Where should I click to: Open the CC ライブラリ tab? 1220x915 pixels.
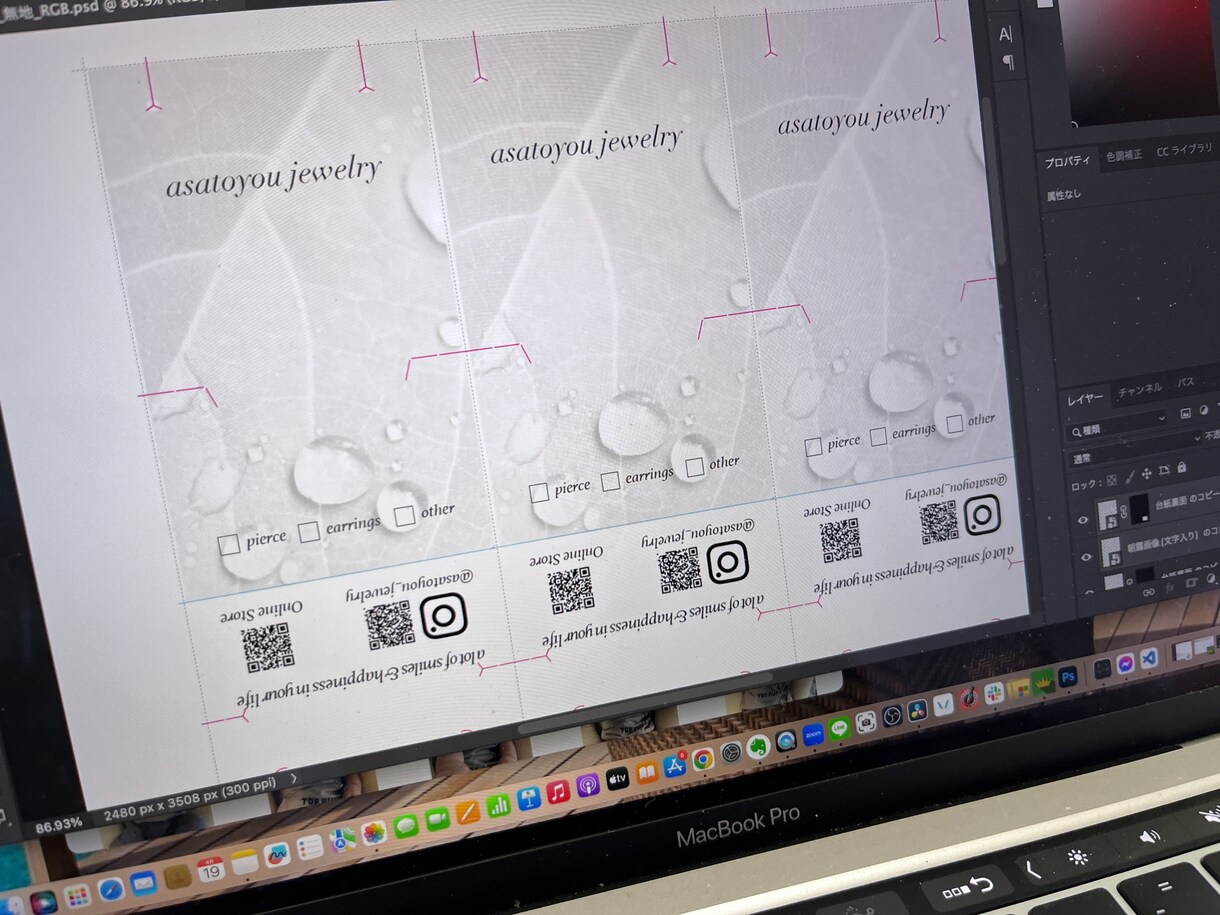pos(1184,150)
